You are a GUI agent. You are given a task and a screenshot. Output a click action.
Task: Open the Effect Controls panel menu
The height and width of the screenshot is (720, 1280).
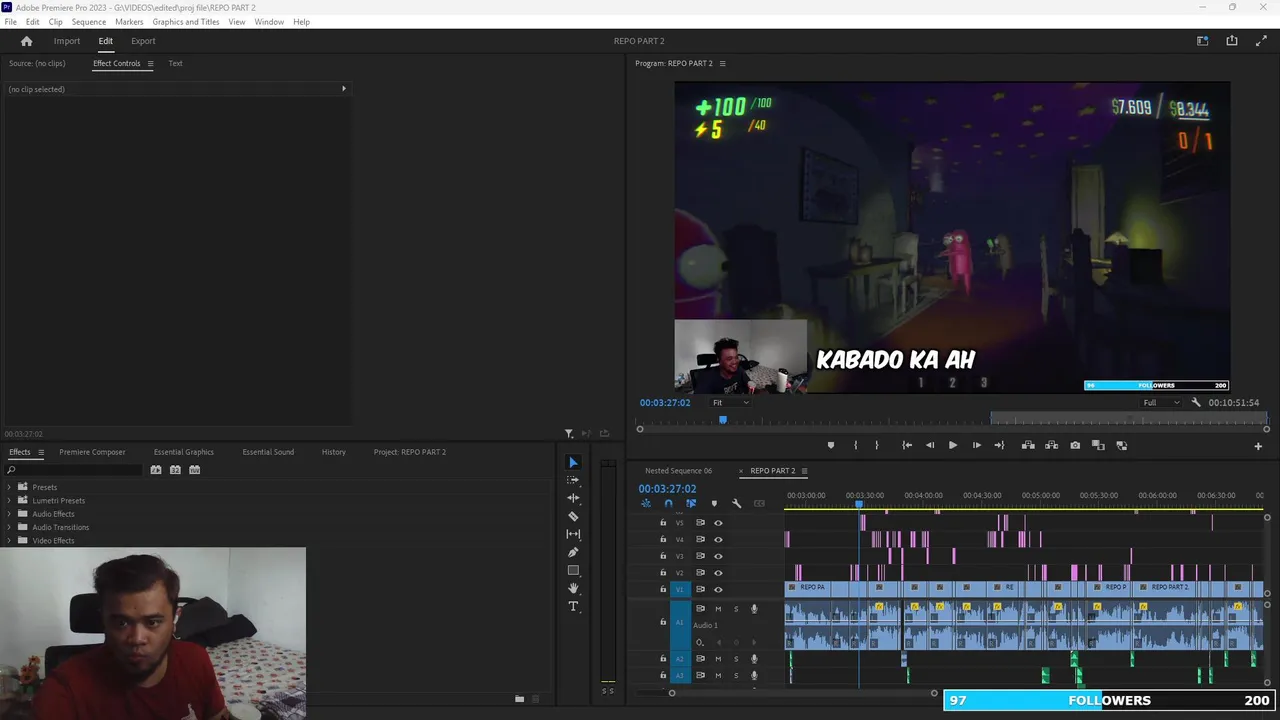(x=150, y=63)
